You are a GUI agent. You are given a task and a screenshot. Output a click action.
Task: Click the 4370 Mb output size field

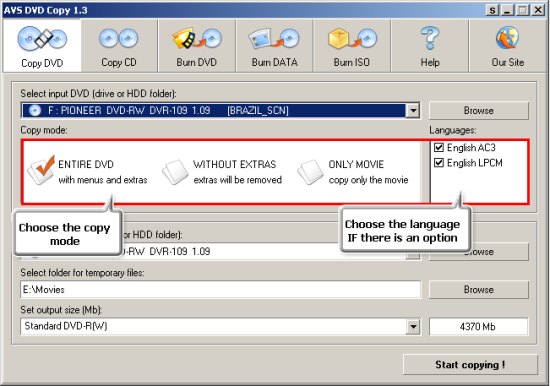478,327
